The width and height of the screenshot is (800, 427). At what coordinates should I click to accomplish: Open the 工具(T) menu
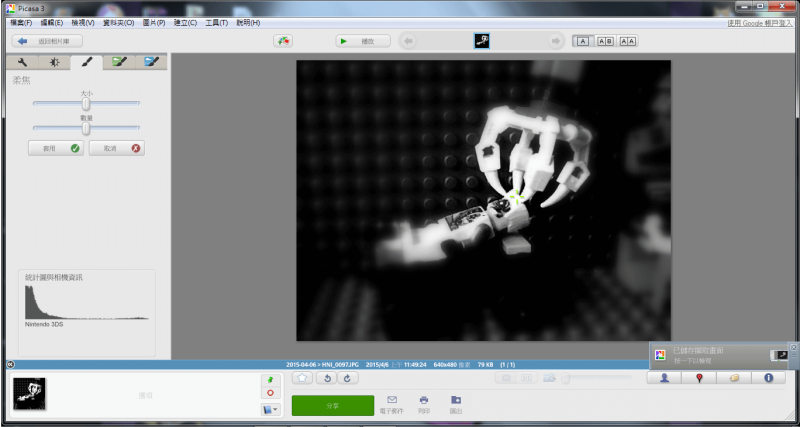coord(216,22)
